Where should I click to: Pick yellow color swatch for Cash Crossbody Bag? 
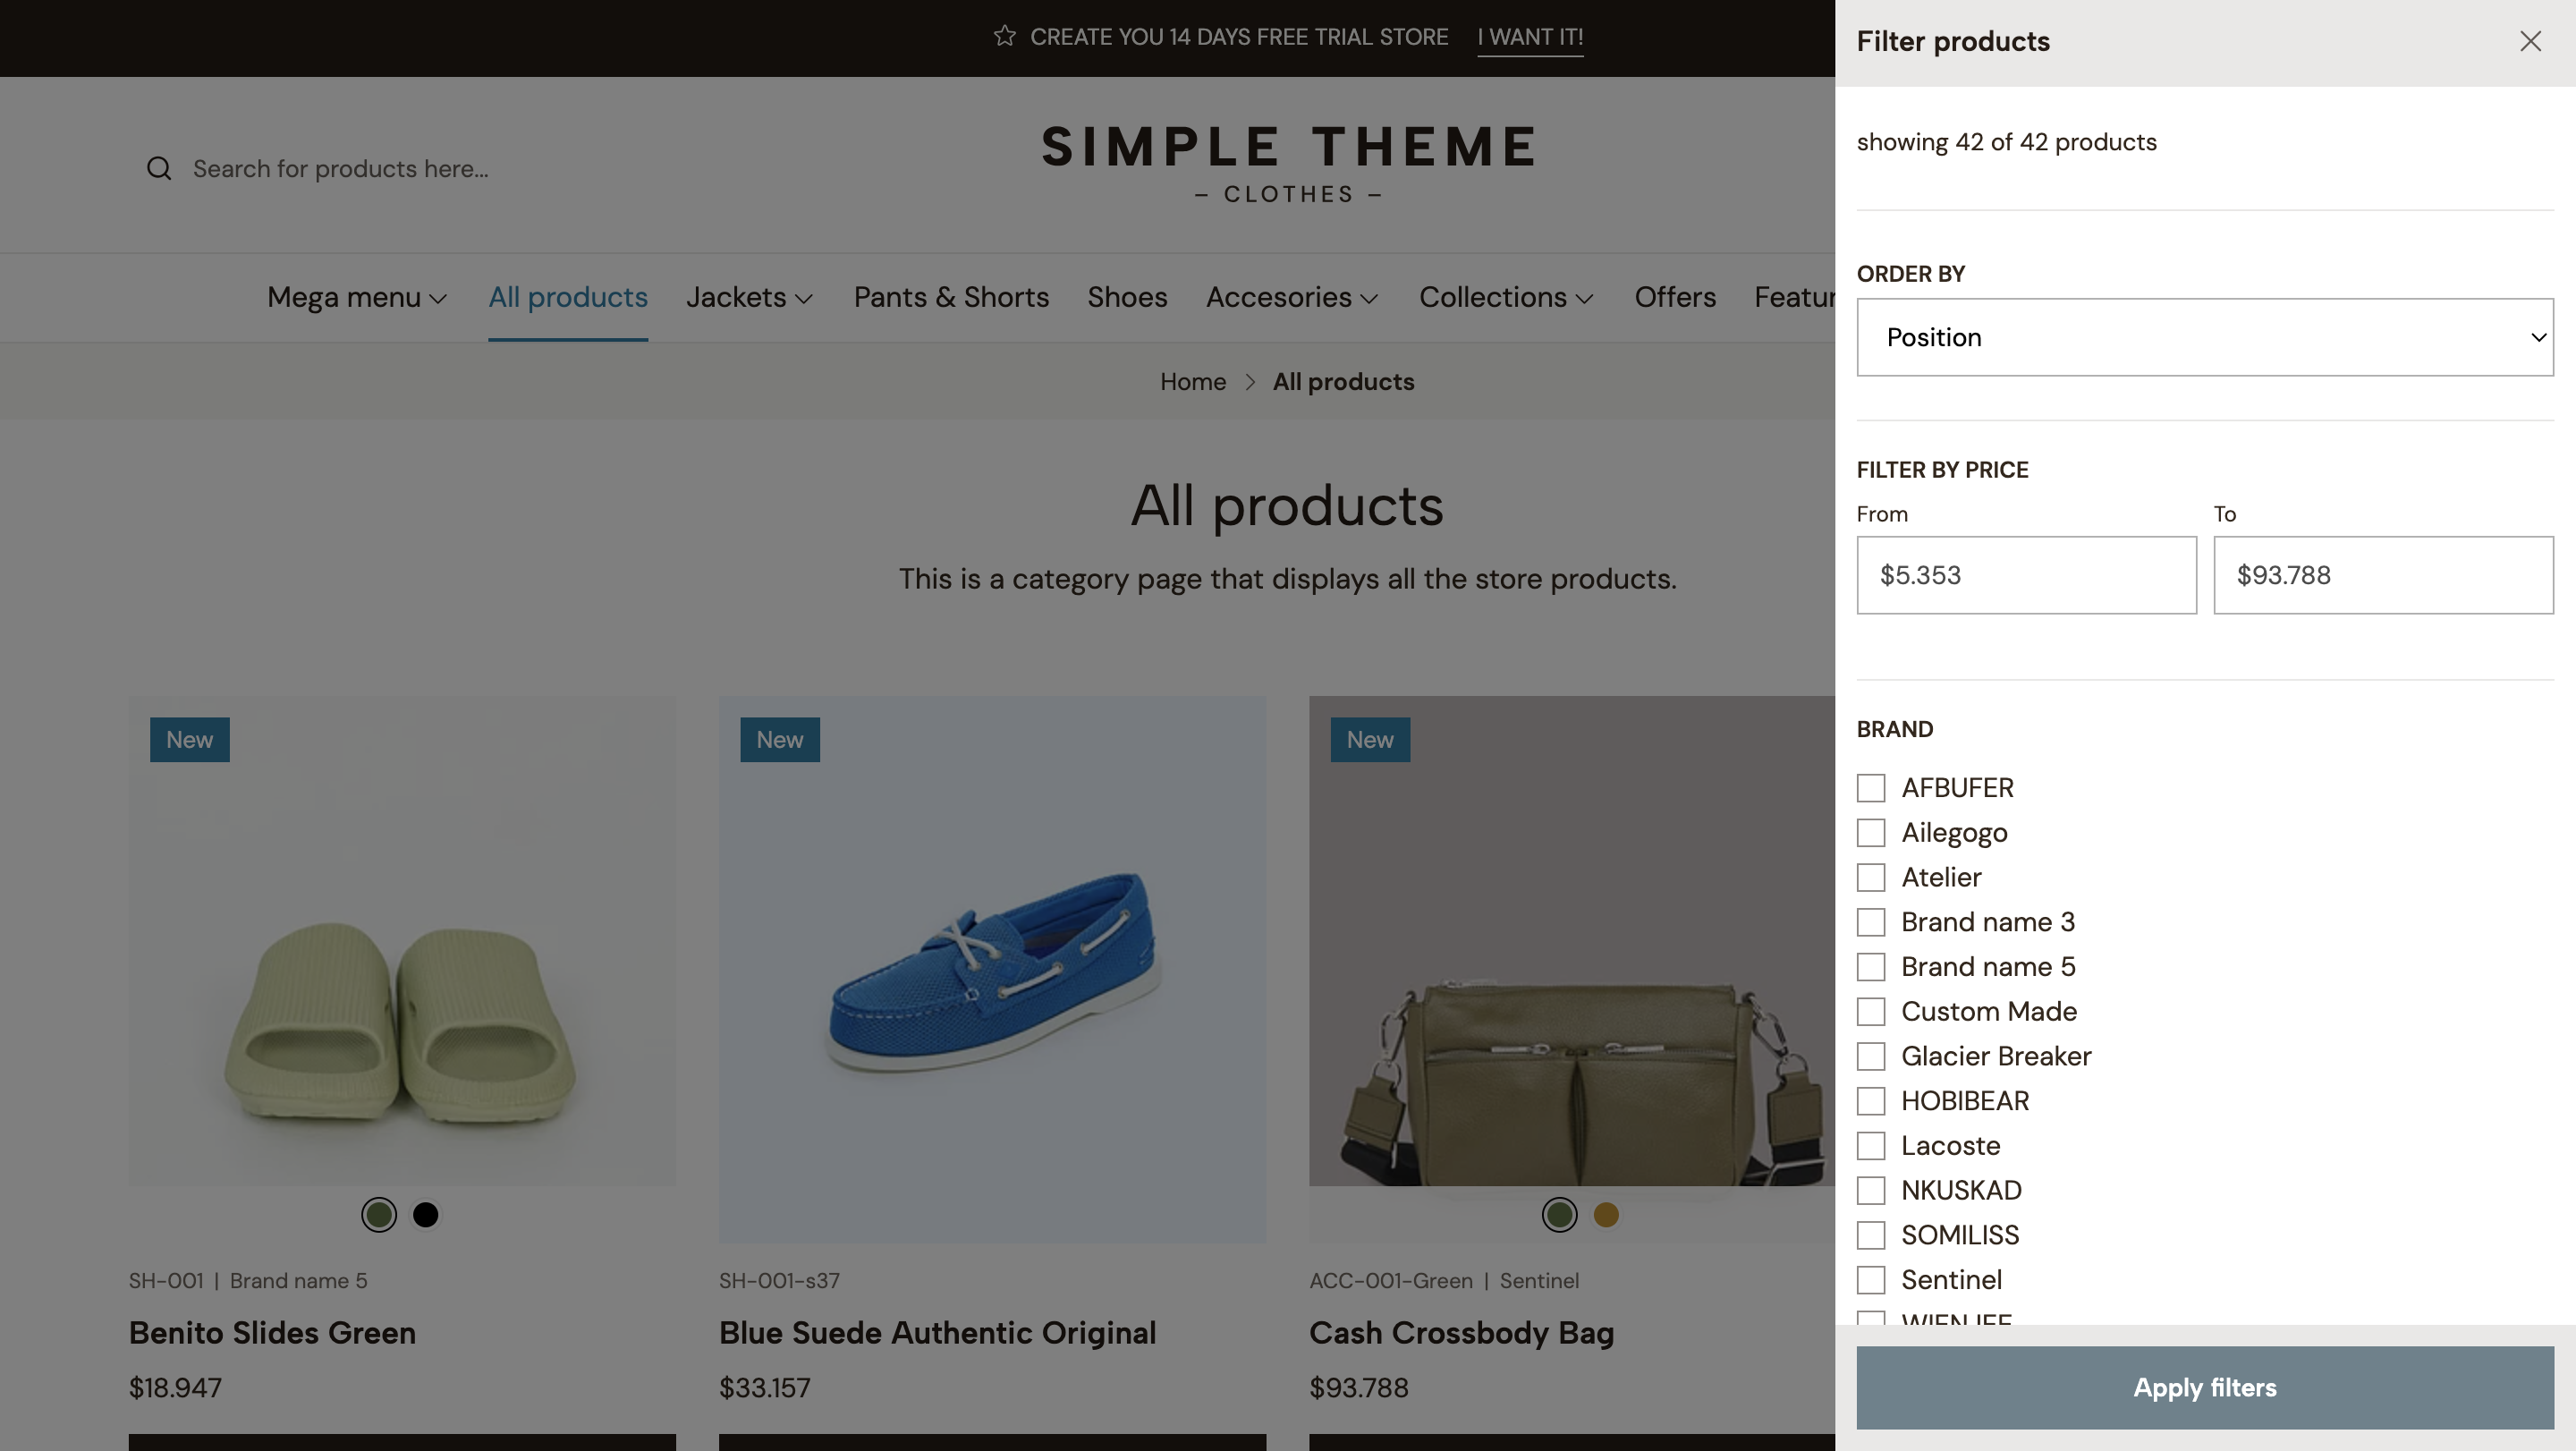(1606, 1215)
